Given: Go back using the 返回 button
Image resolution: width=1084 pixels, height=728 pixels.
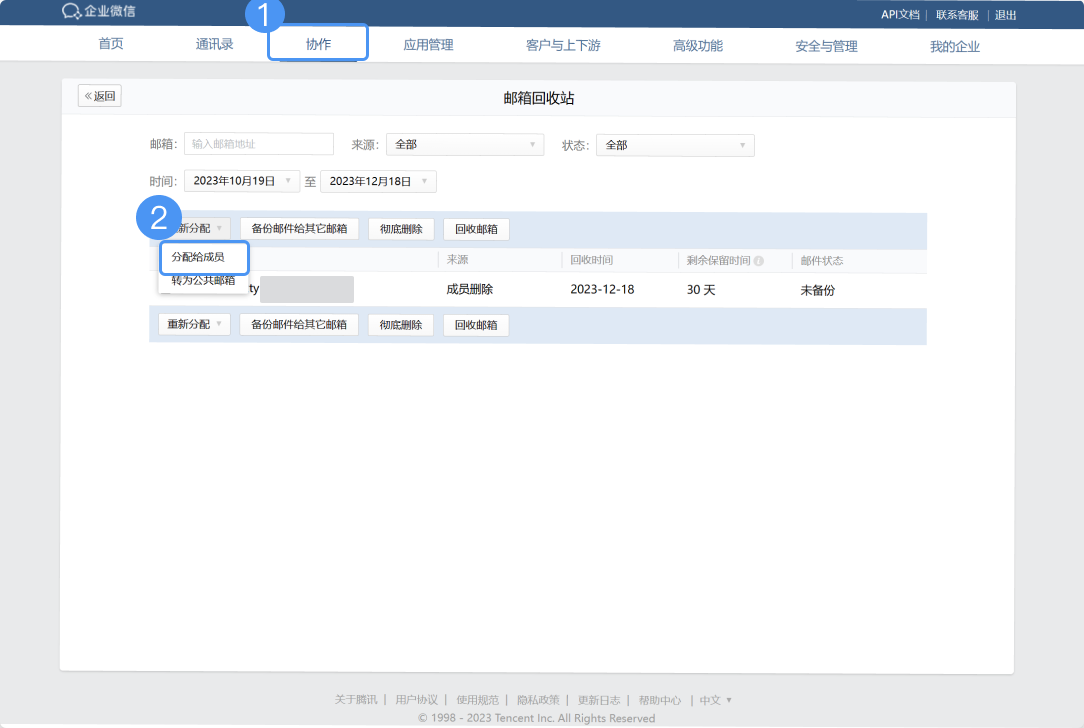Looking at the screenshot, I should 100,97.
